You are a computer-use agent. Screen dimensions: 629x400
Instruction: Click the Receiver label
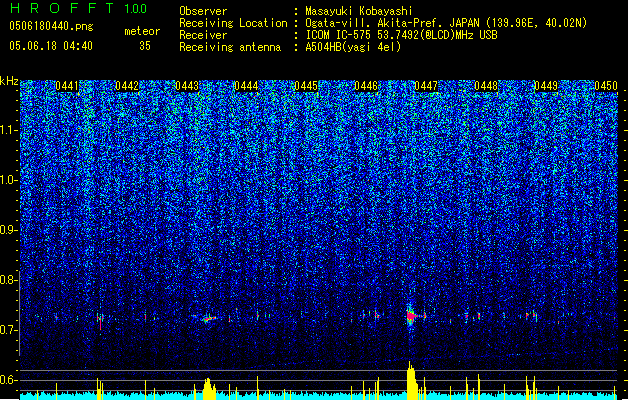click(x=203, y=35)
